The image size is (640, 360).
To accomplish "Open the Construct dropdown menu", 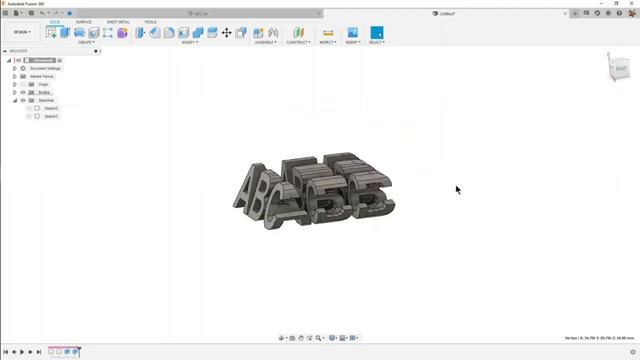I will pos(298,42).
